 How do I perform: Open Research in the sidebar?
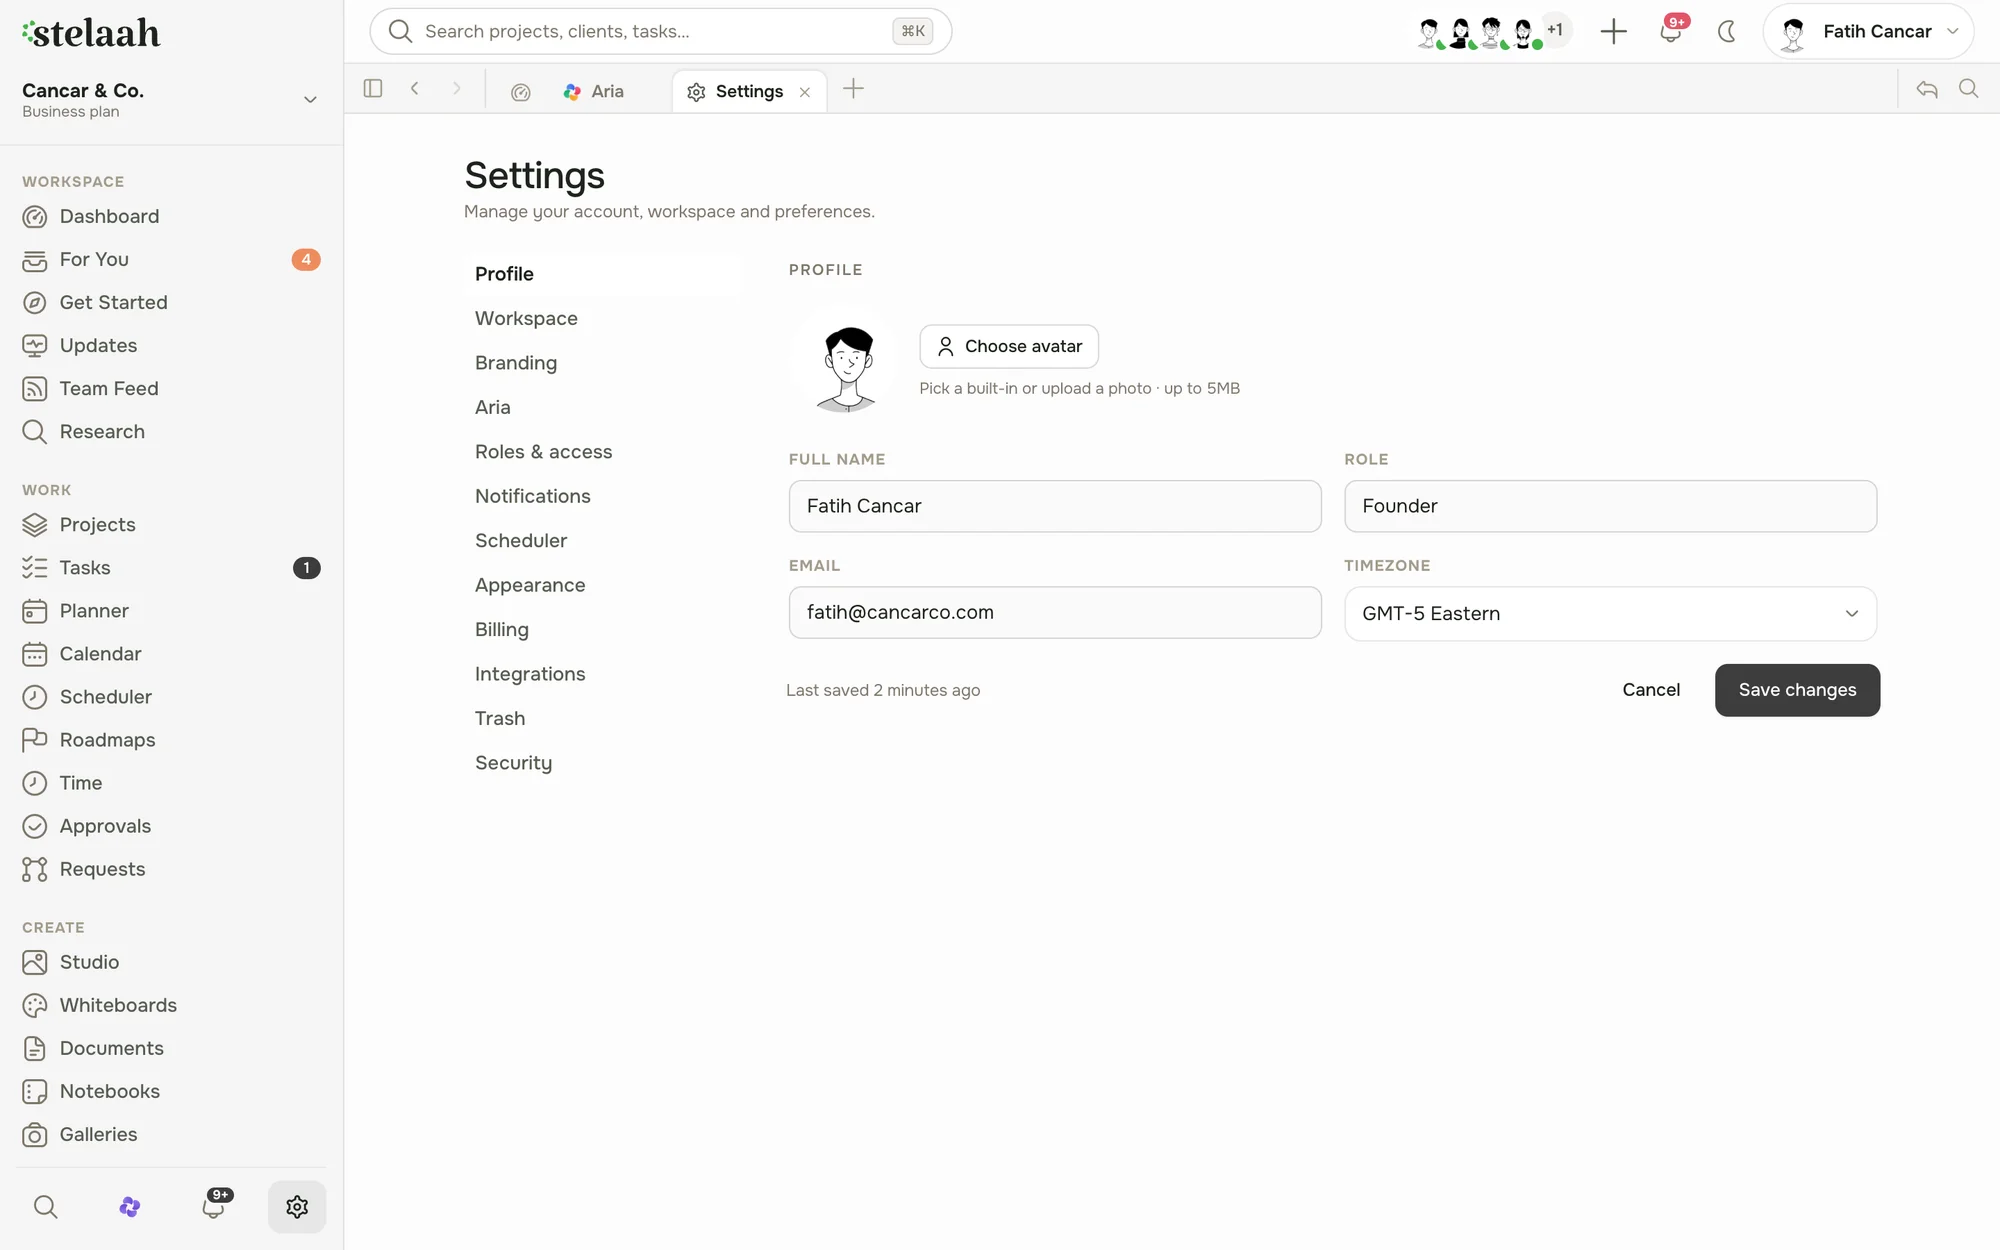coord(170,431)
